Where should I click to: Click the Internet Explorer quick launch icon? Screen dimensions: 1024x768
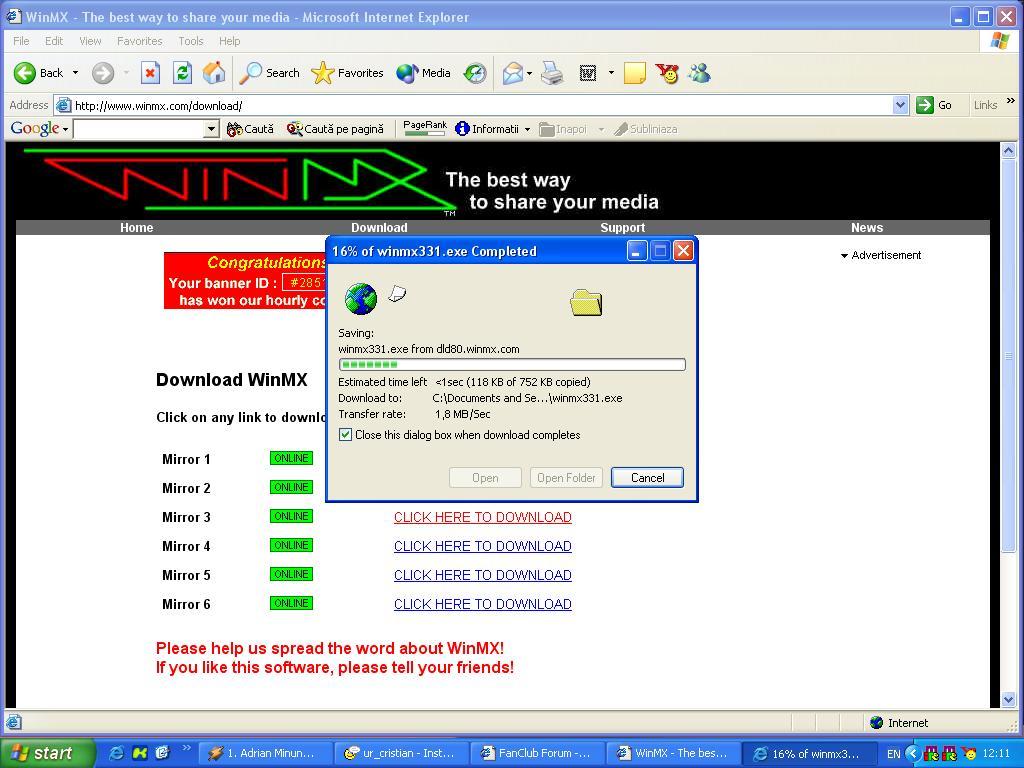(117, 753)
